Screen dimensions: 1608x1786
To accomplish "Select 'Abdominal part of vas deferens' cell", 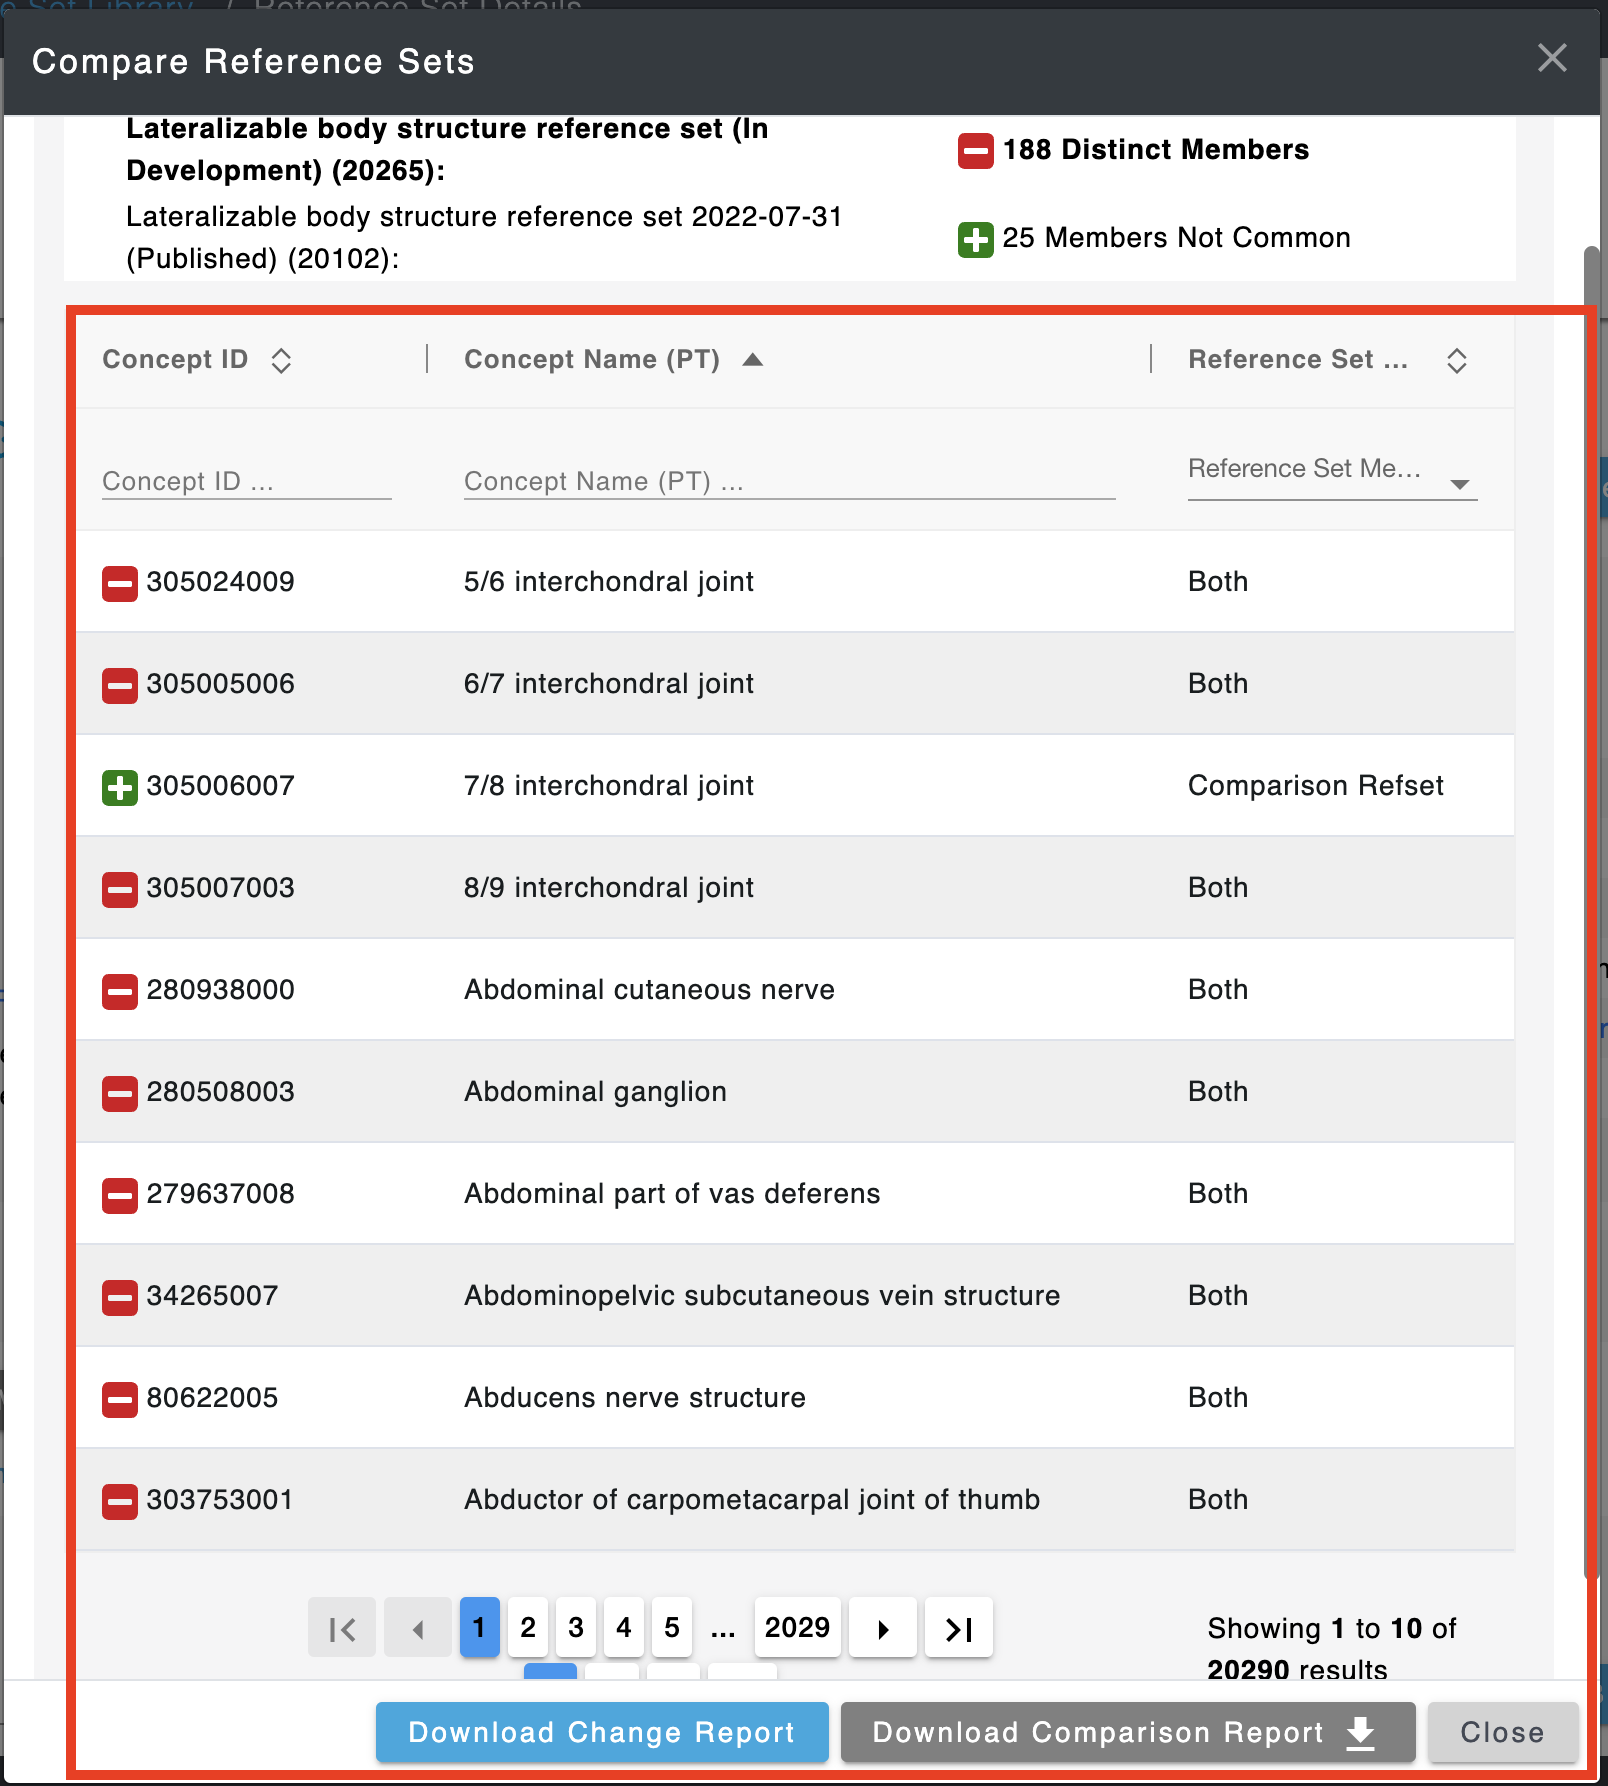I will (673, 1194).
